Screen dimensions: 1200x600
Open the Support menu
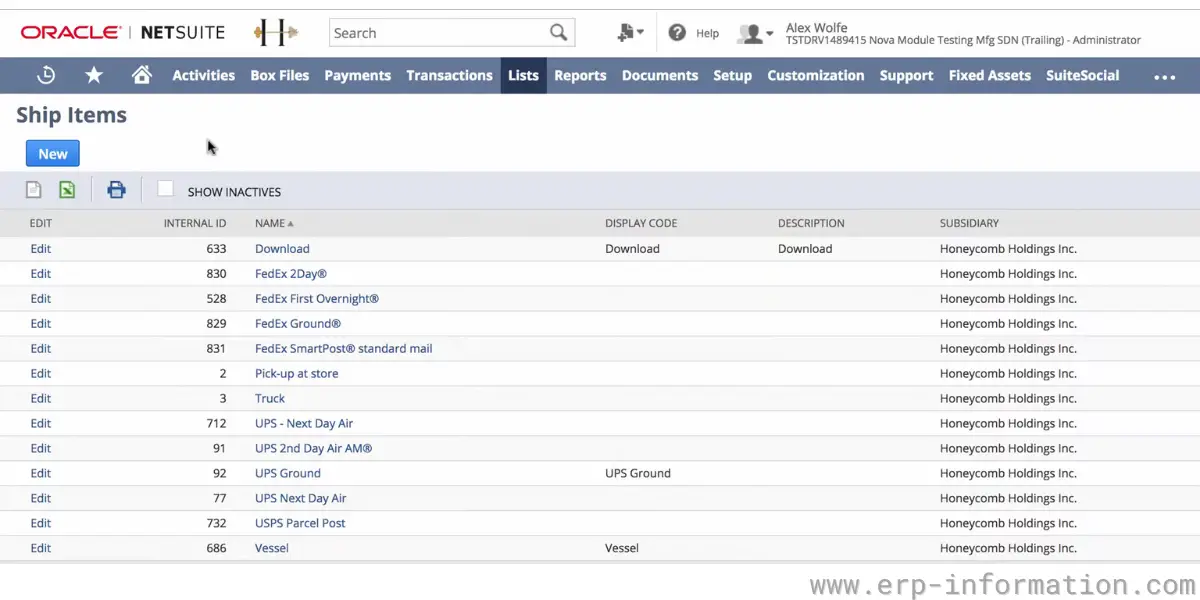(x=907, y=75)
